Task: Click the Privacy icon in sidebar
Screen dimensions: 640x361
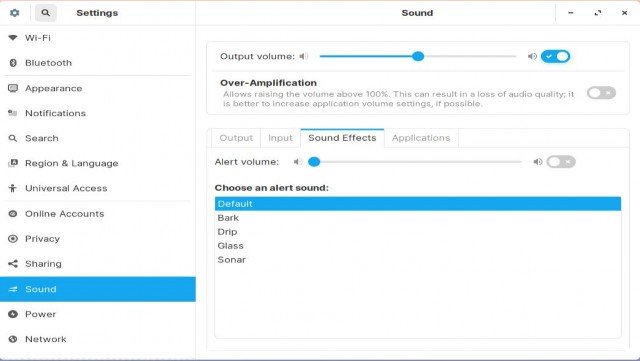Action: point(13,238)
